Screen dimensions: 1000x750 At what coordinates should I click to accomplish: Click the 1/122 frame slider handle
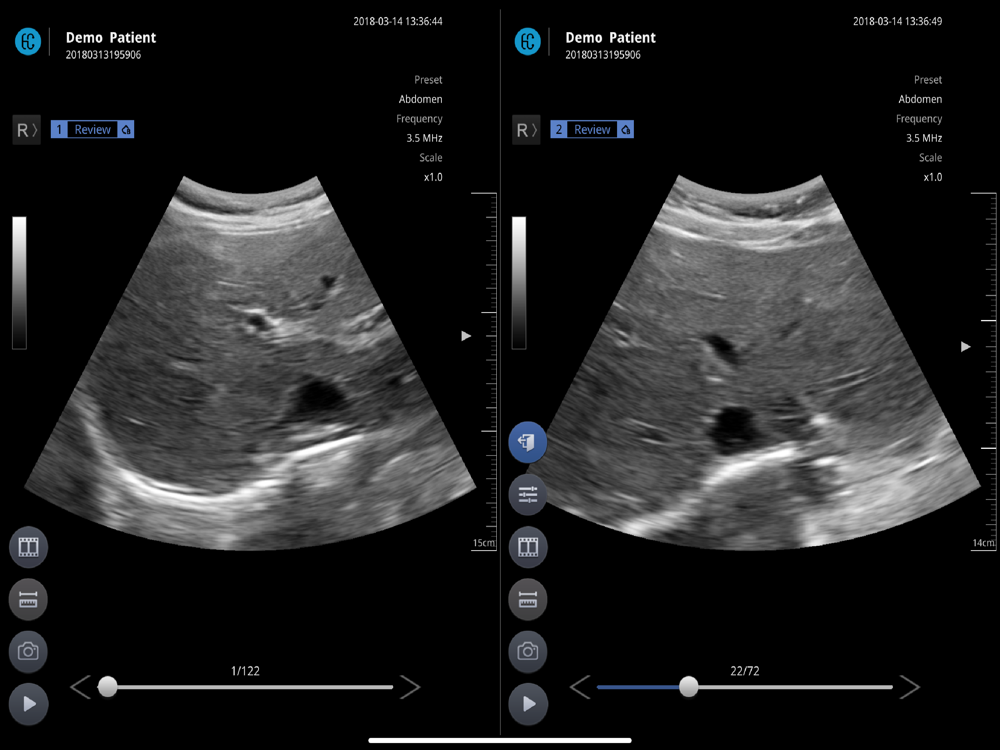point(108,687)
